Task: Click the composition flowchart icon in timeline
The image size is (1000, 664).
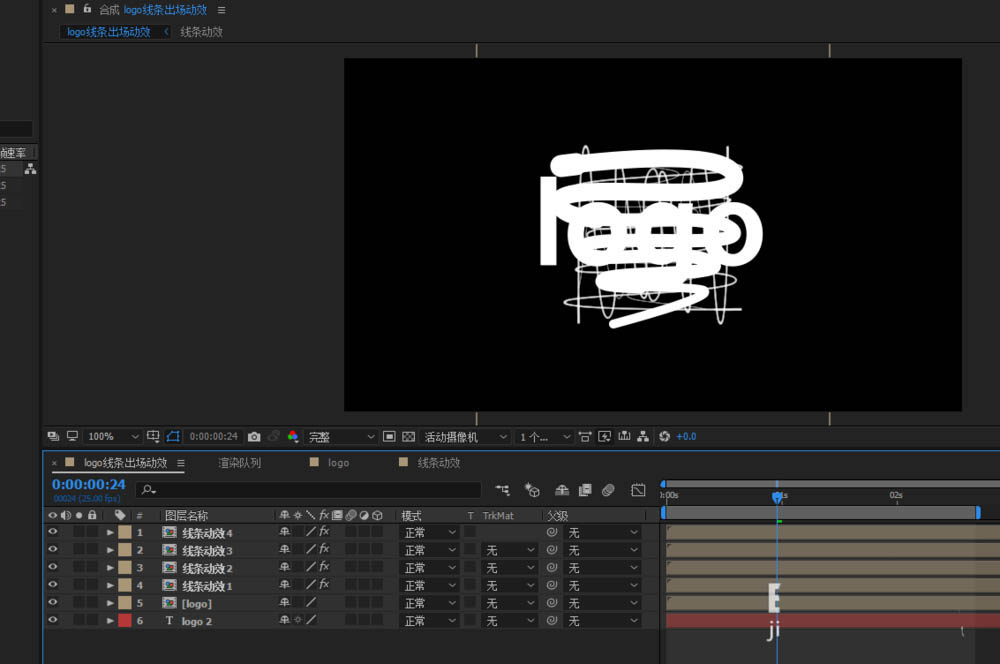Action: (502, 490)
